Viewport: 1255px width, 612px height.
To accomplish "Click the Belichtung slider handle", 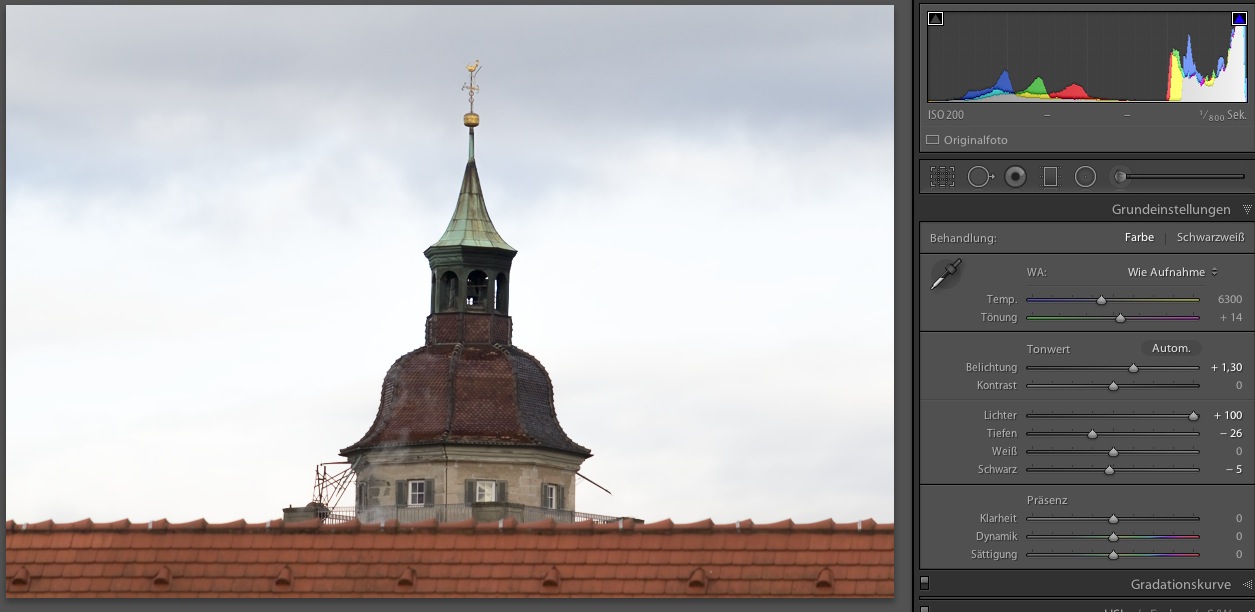I will pyautogui.click(x=1133, y=368).
